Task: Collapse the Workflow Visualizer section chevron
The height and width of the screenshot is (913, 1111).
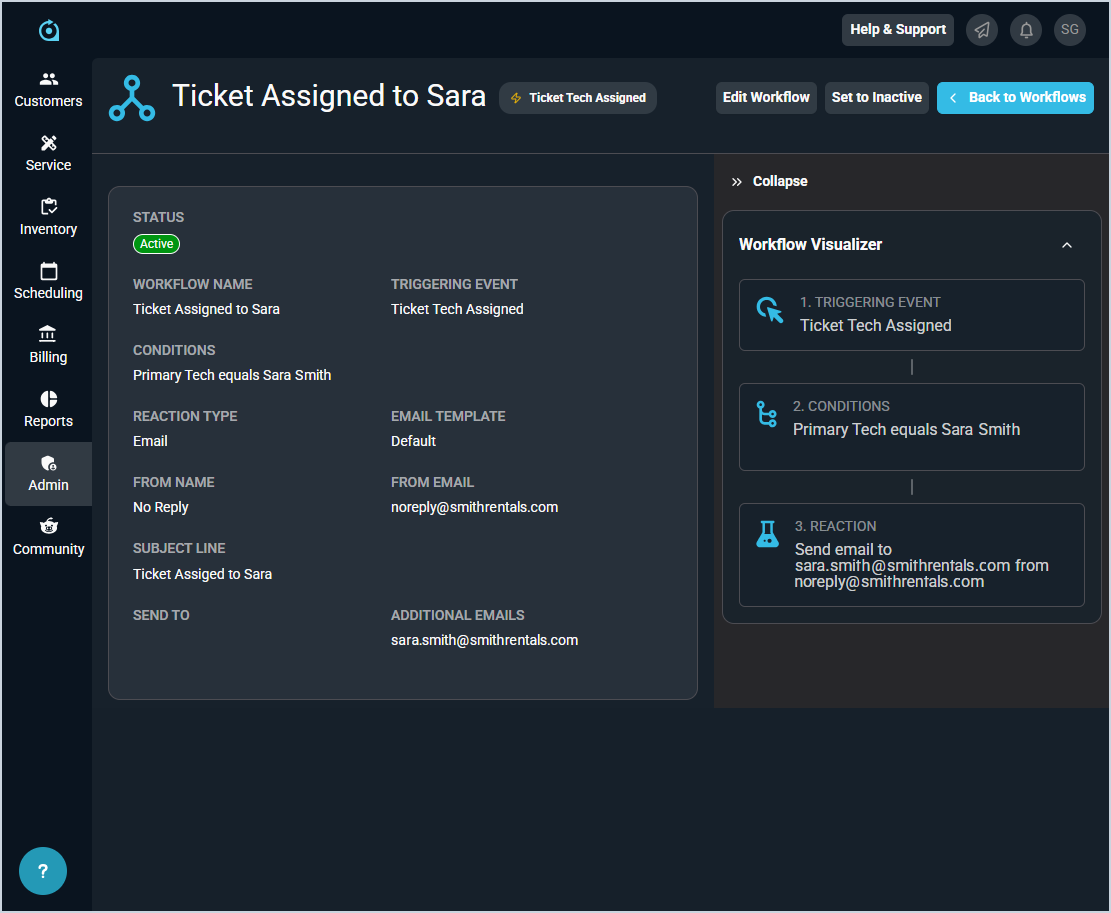Action: (1066, 245)
